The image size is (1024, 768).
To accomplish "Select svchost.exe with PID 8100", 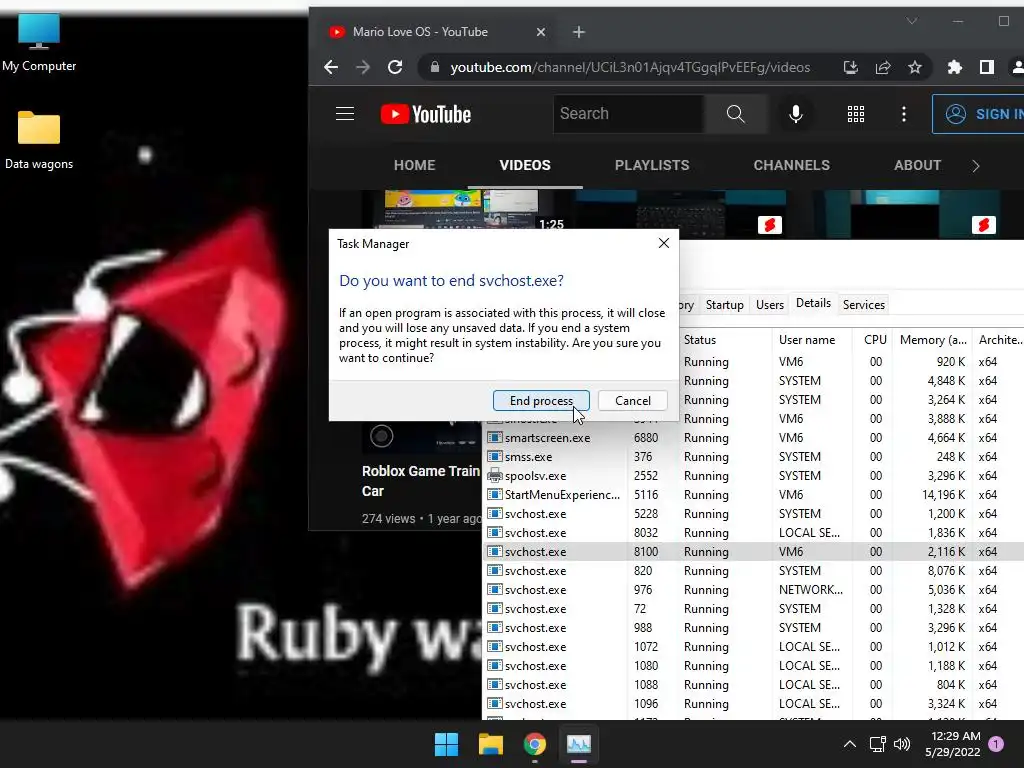I will click(x=754, y=552).
